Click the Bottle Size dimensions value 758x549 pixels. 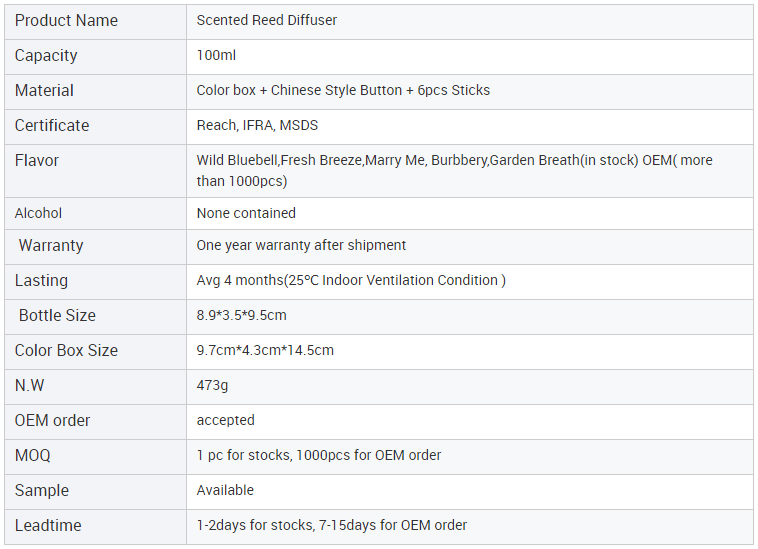241,316
